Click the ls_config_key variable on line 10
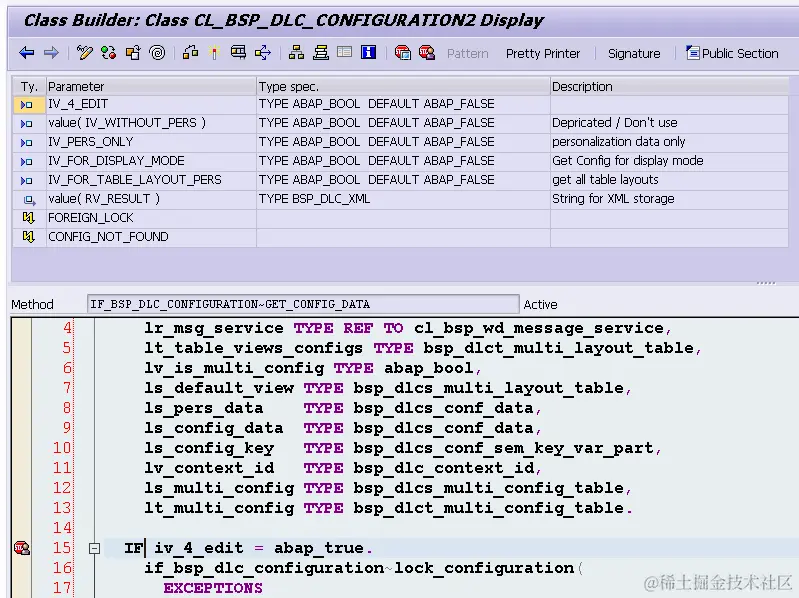799x598 pixels. [209, 448]
